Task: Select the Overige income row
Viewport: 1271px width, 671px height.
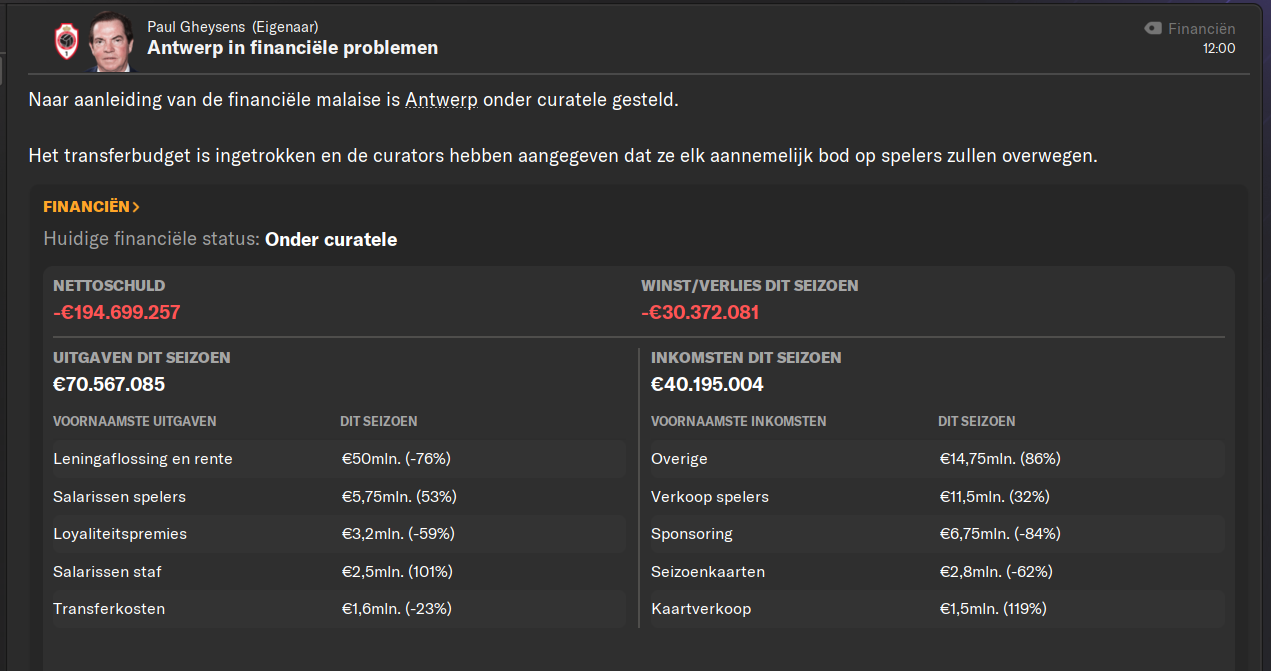Action: (936, 459)
